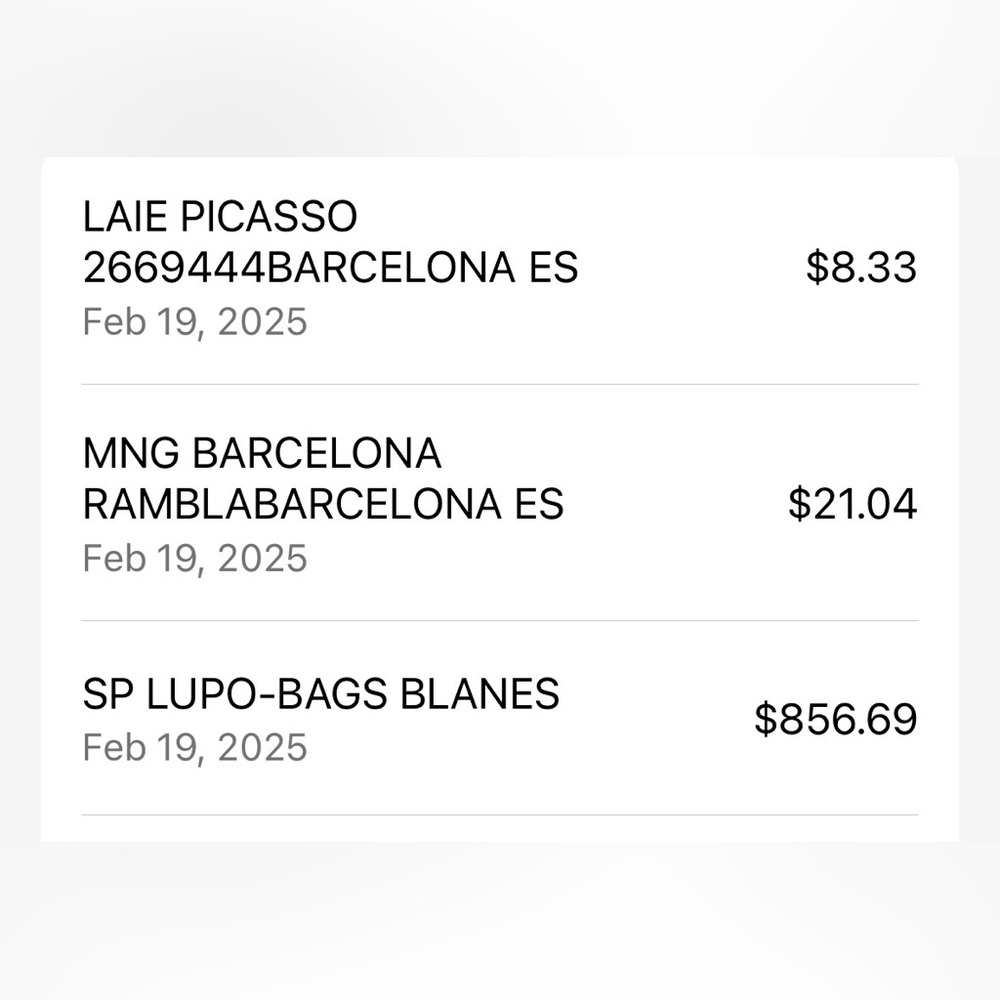
Task: Click the RAMBLABARCELONA ES location line
Action: (x=323, y=504)
